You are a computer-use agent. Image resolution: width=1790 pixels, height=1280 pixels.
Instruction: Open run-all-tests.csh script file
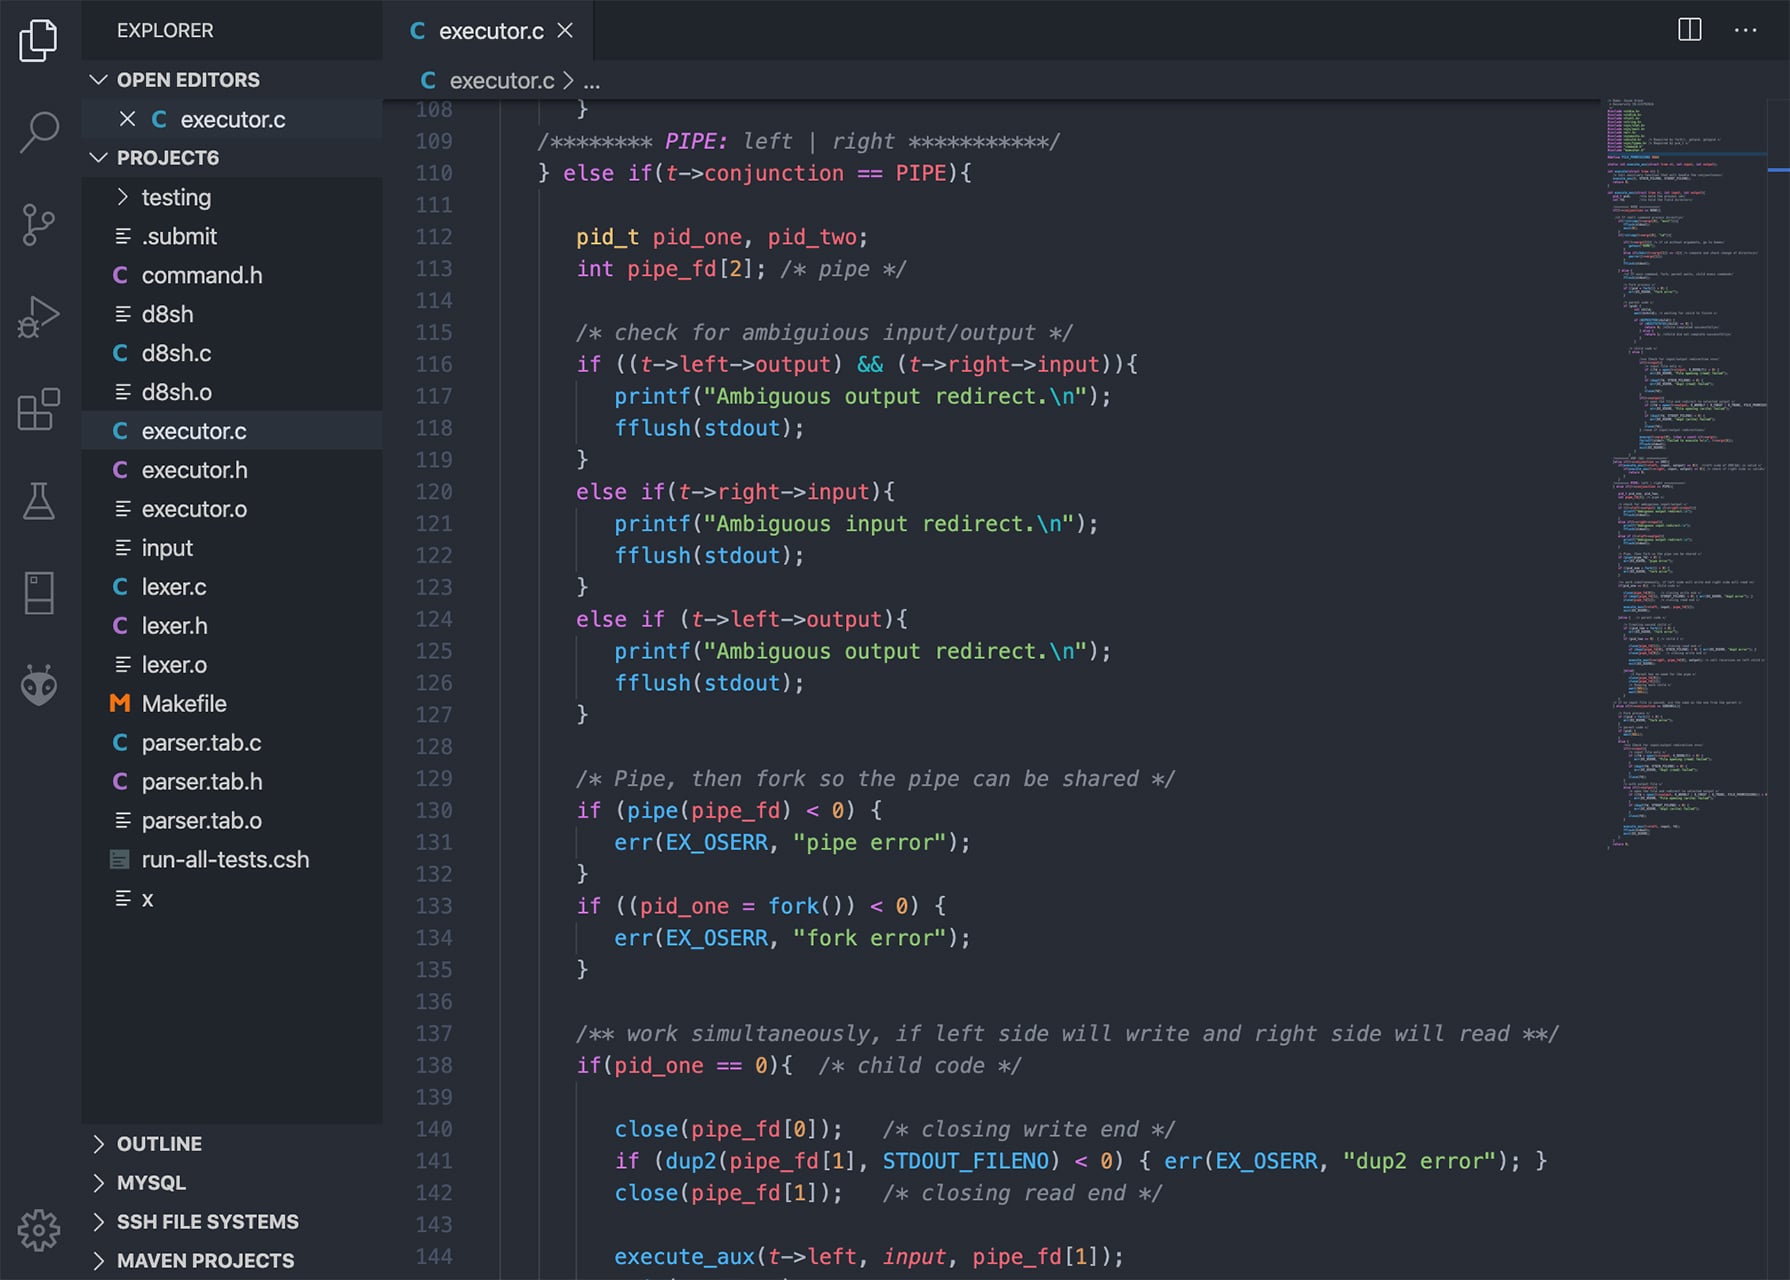225,859
